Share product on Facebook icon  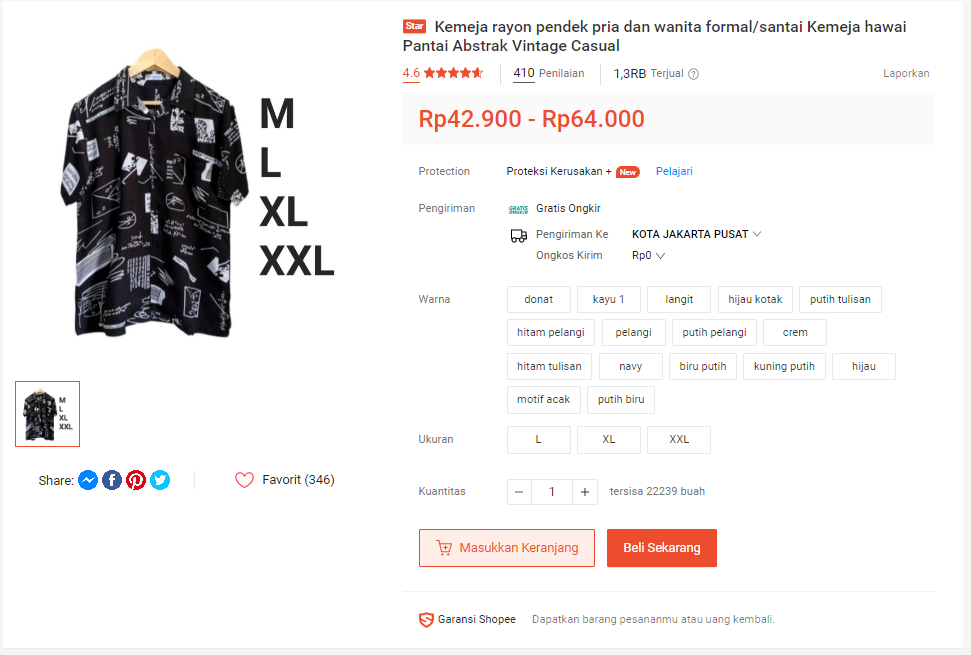point(111,480)
